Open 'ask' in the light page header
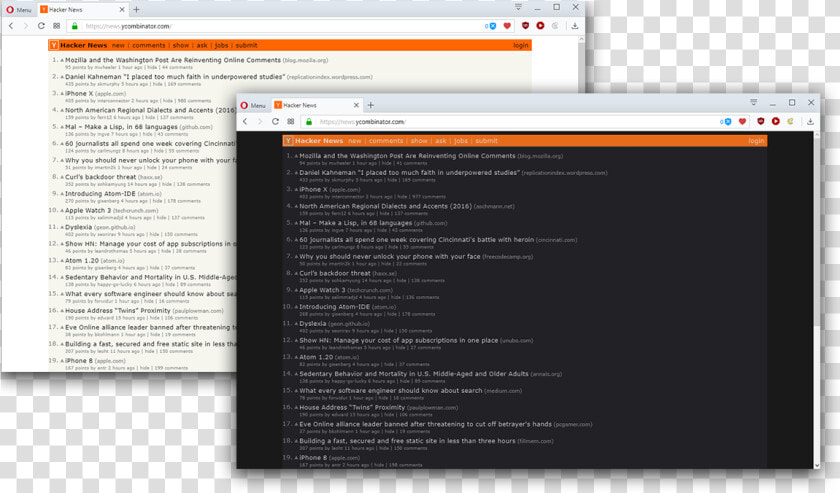 click(202, 46)
